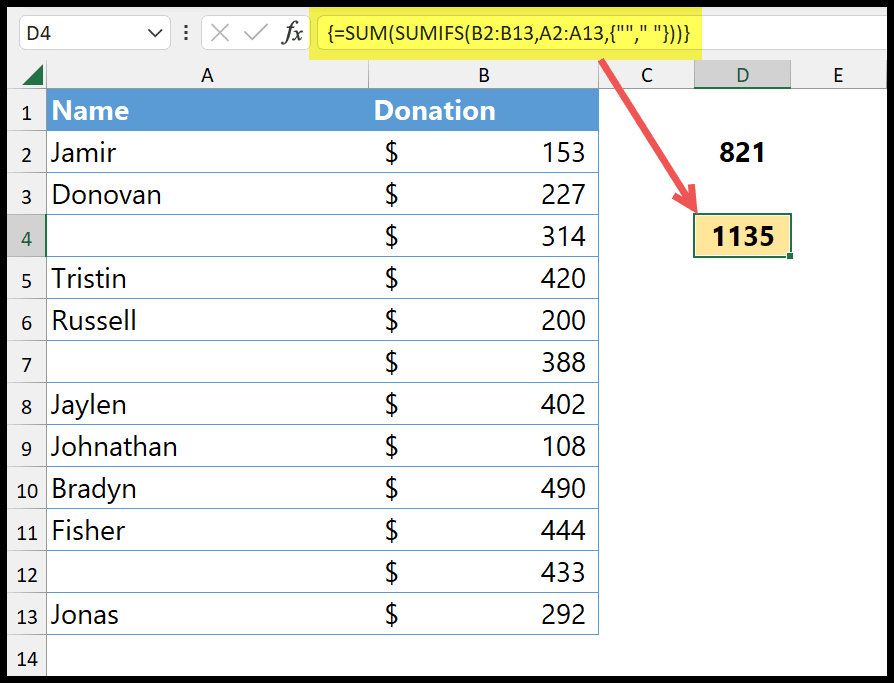Select row 3 header
The width and height of the screenshot is (894, 683).
[x=27, y=194]
